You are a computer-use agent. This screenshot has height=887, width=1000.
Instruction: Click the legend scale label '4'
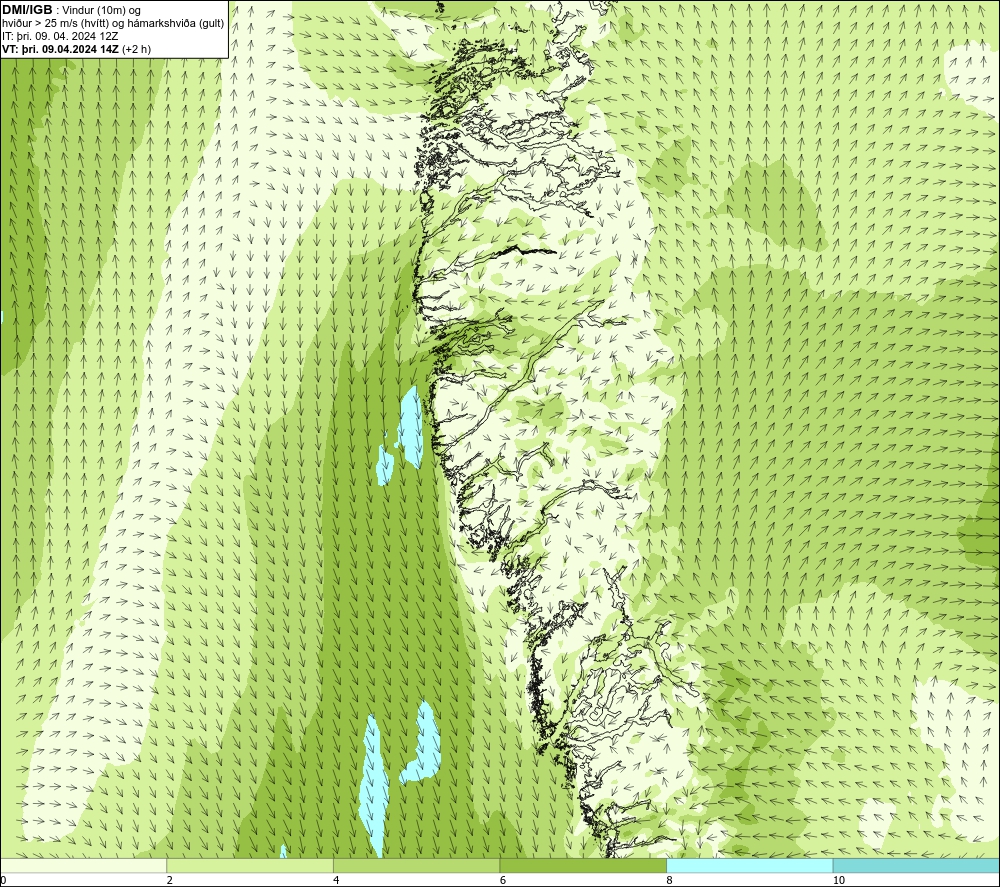pos(336,880)
